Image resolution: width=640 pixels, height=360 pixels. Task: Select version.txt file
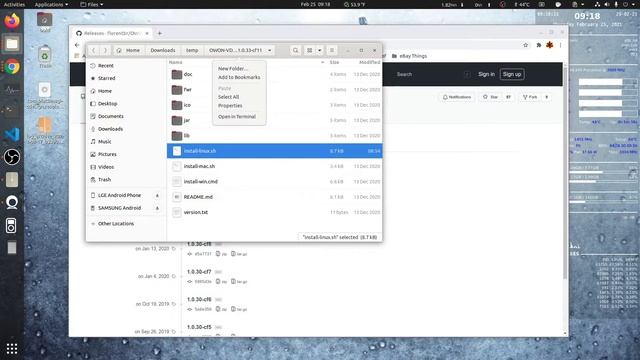pos(274,212)
